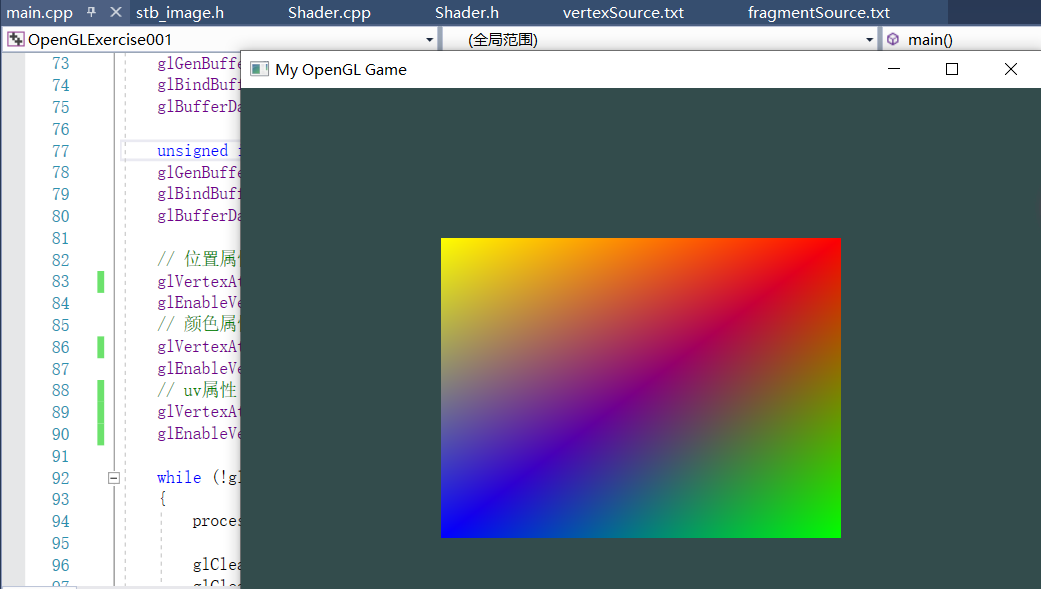The image size is (1041, 589).
Task: Click the 'proces' code on line 94
Action: click(x=216, y=521)
